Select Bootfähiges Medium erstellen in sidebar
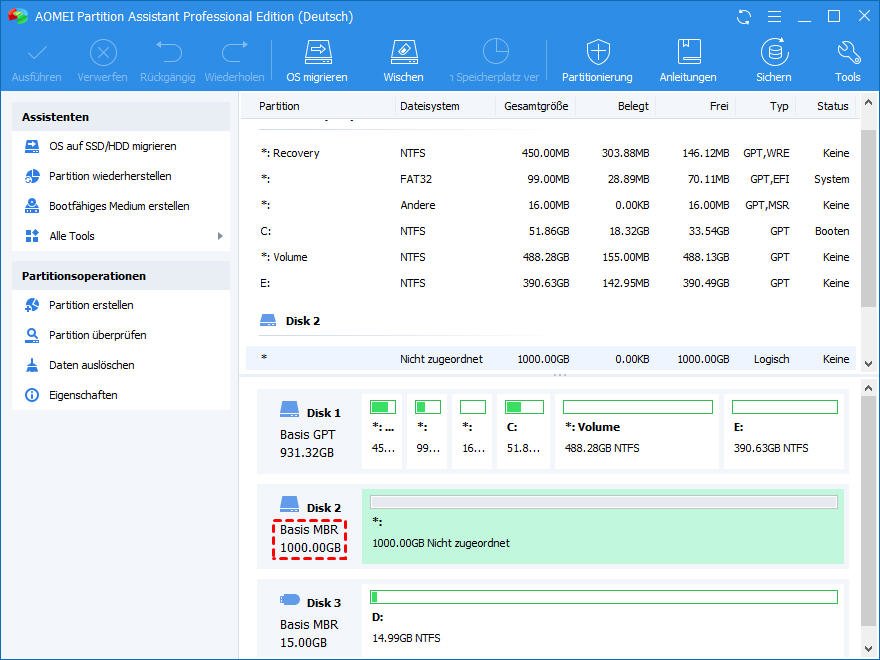This screenshot has height=660, width=880. [x=119, y=206]
